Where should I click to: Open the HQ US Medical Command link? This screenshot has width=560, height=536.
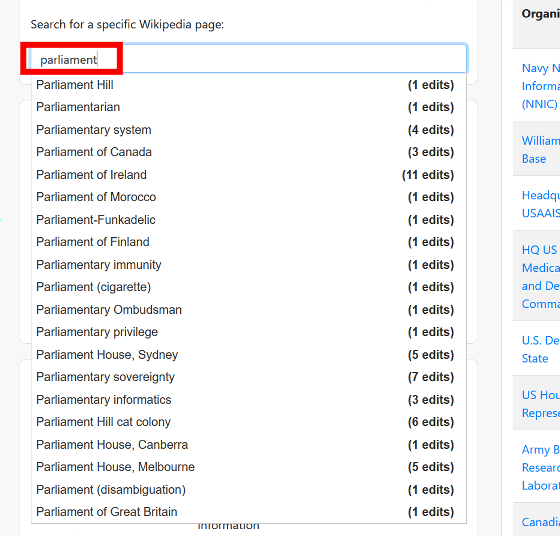point(541,277)
